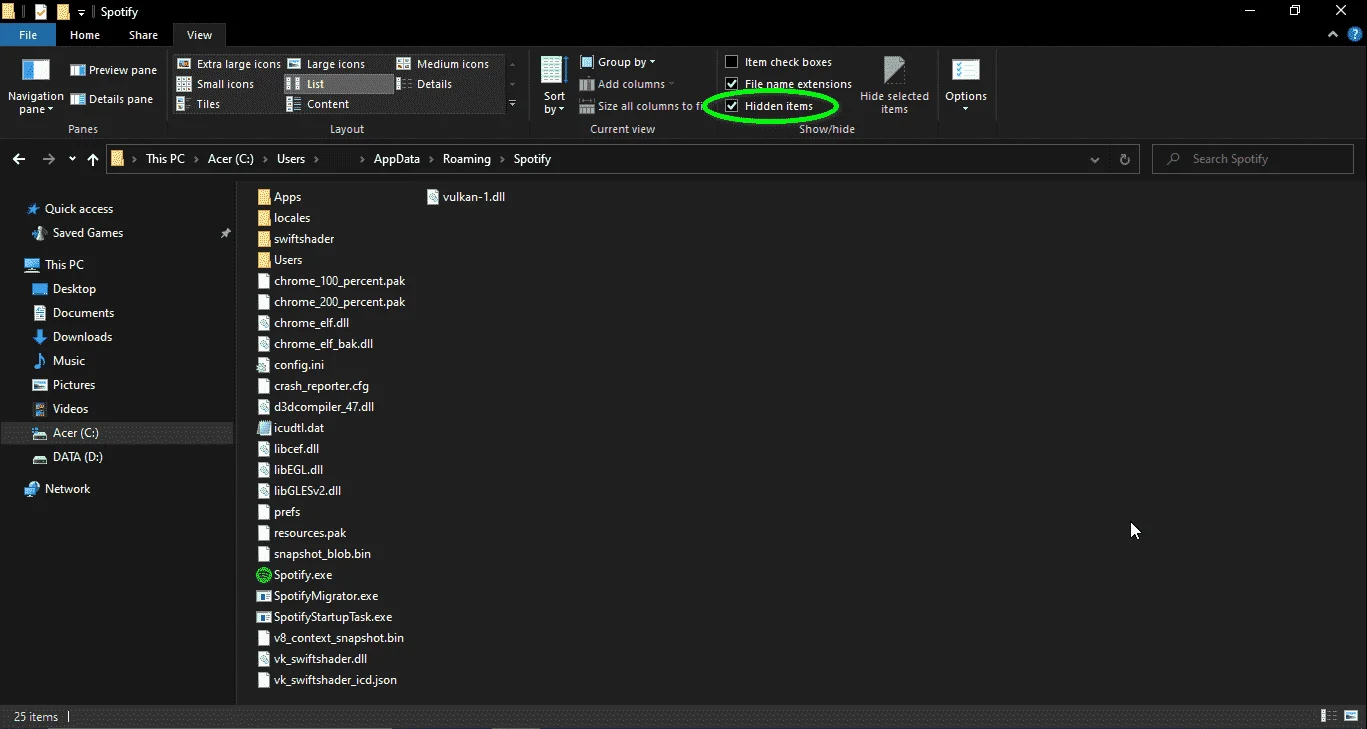Toggle File name extensions checkbox

789,84
